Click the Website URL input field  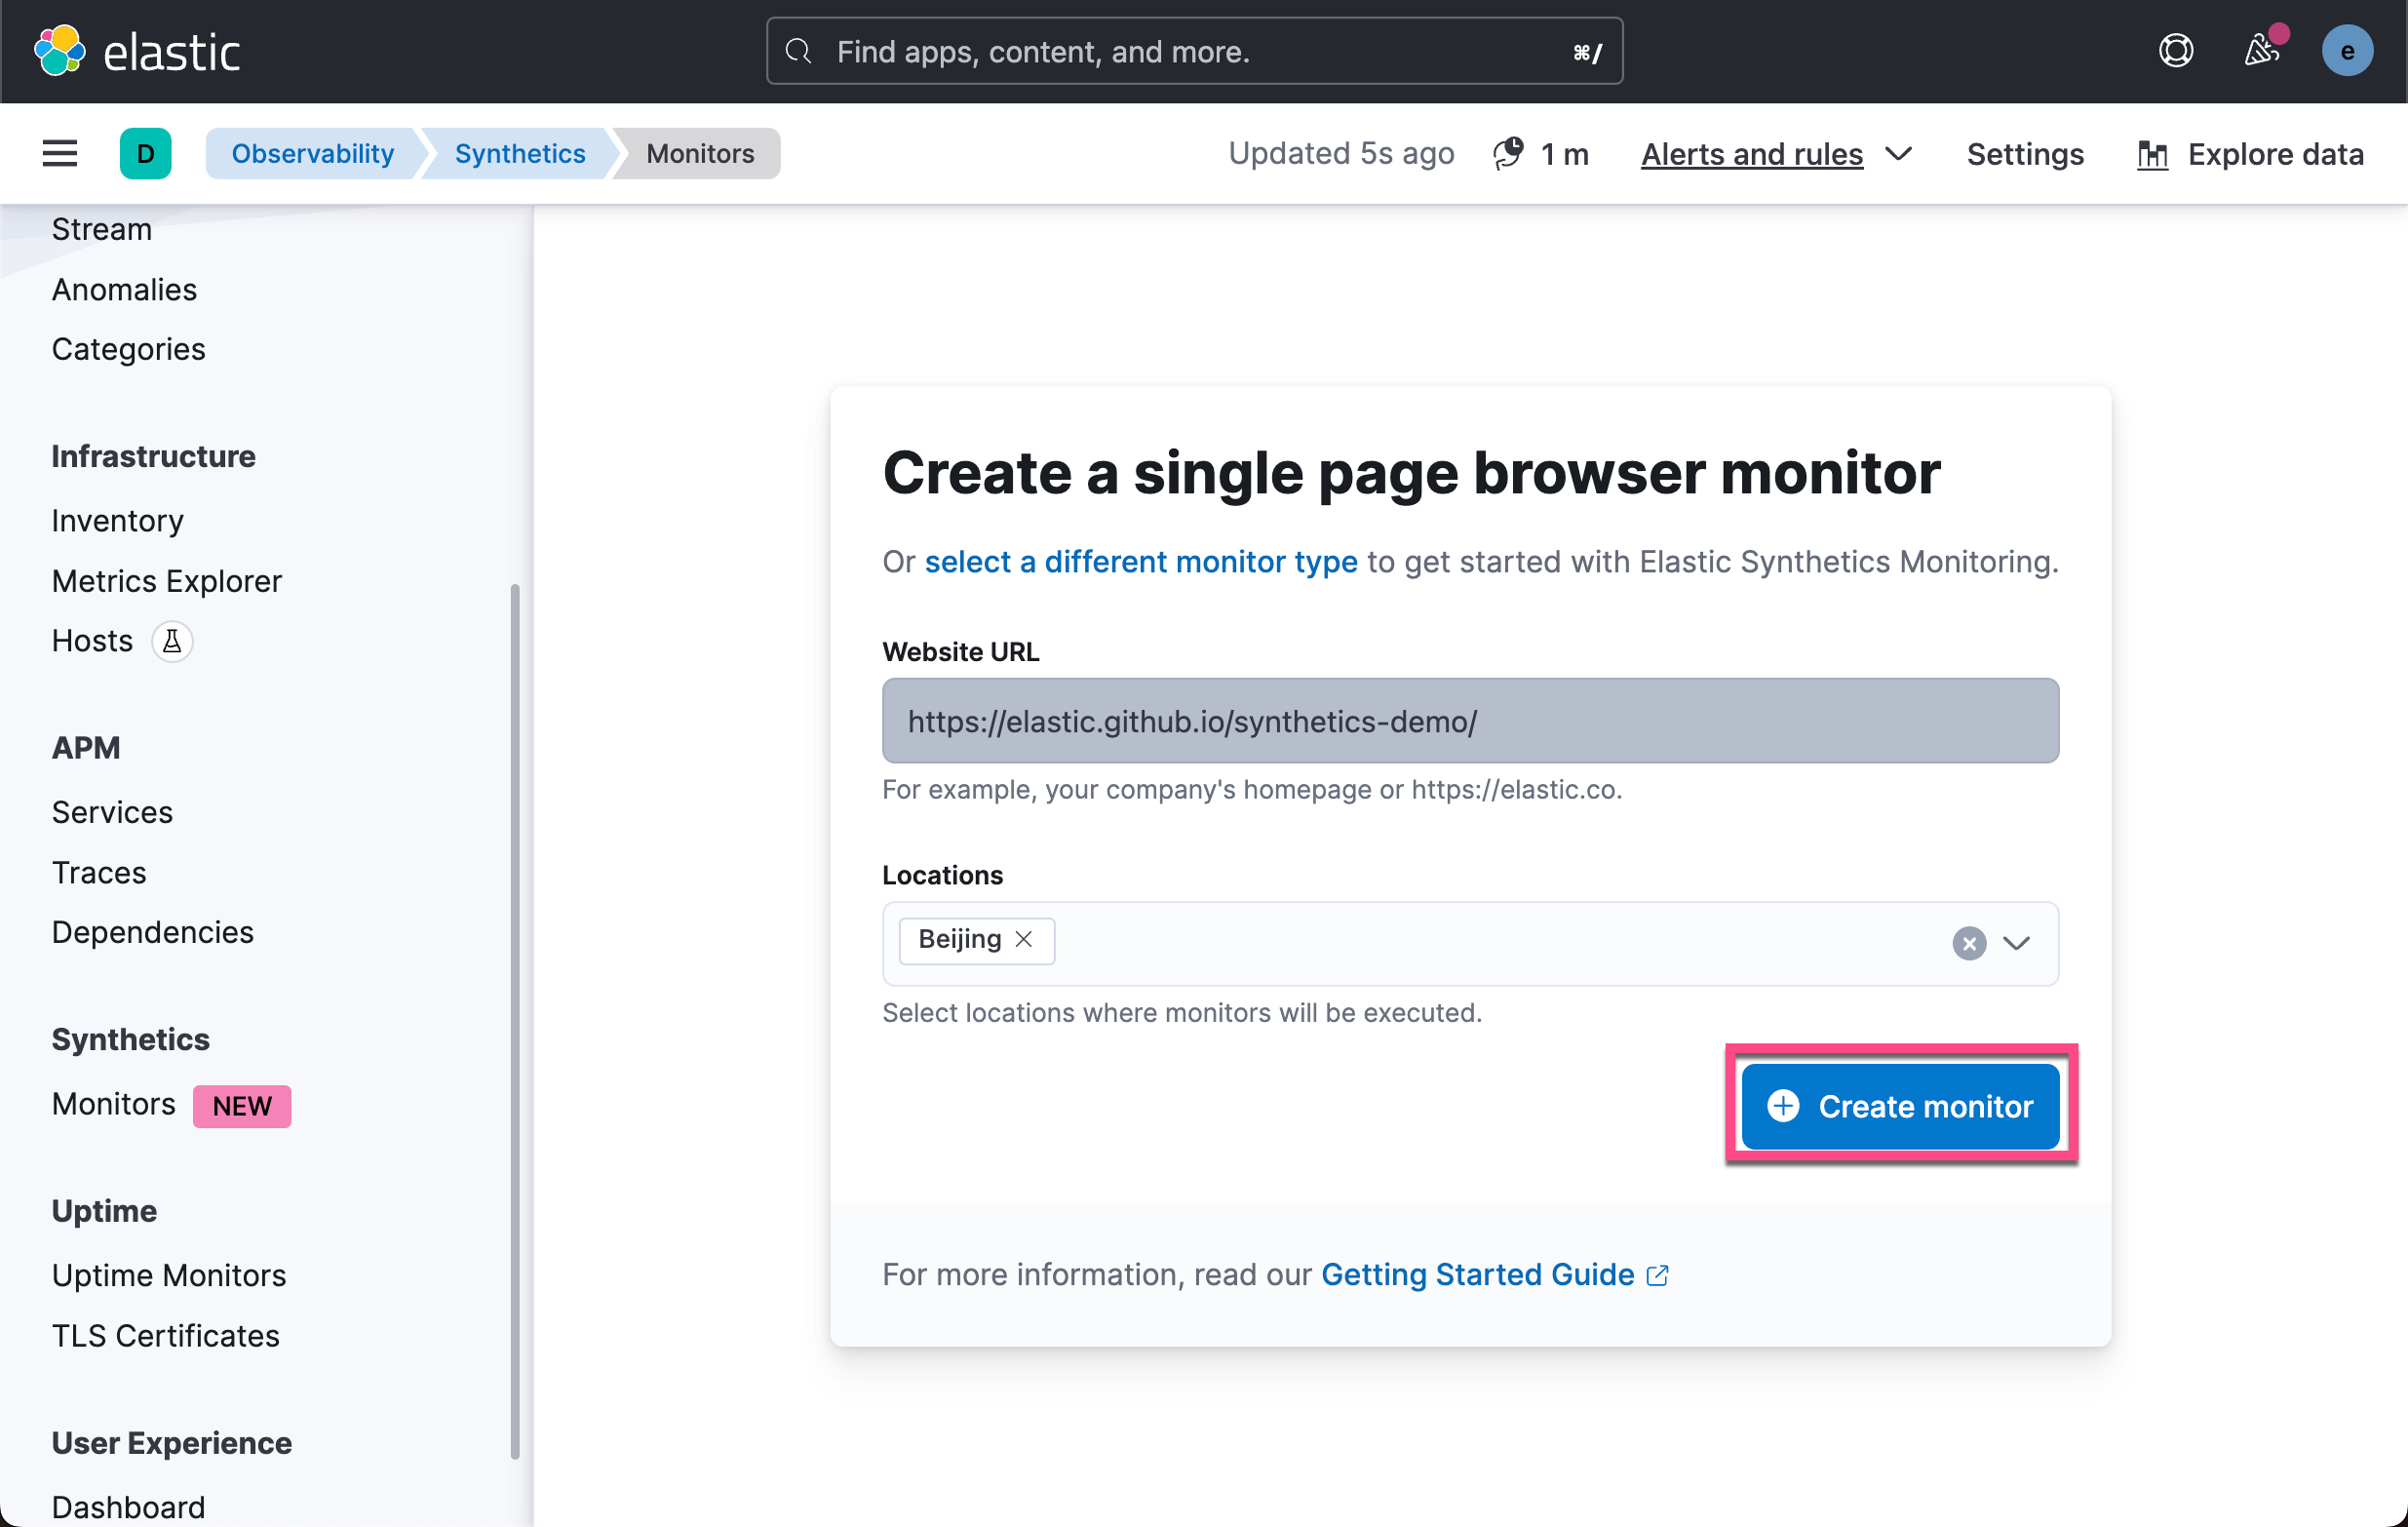(x=1470, y=720)
